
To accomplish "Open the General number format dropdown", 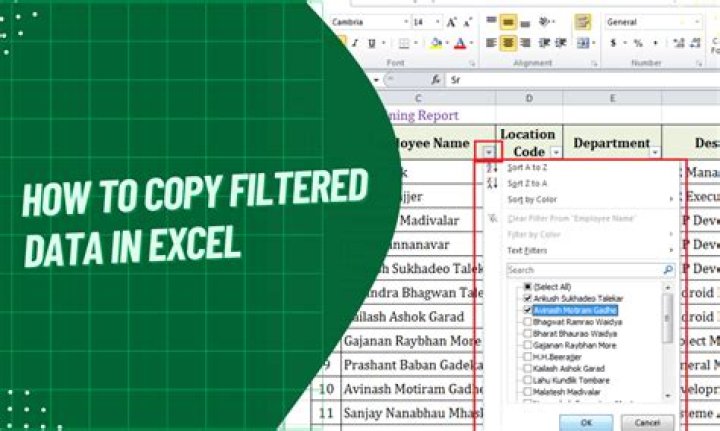I will click(697, 22).
